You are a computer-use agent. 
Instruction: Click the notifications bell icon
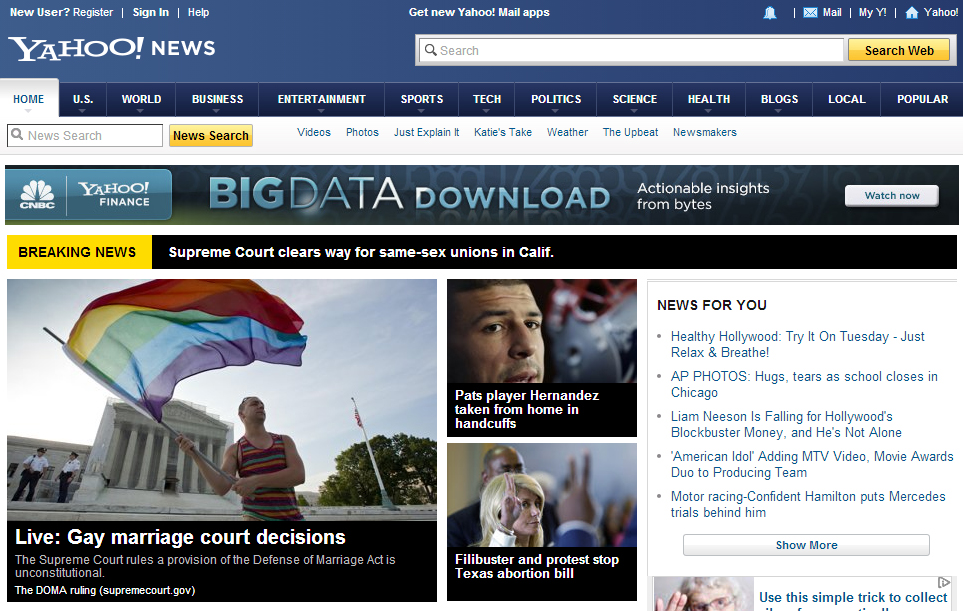coord(770,13)
